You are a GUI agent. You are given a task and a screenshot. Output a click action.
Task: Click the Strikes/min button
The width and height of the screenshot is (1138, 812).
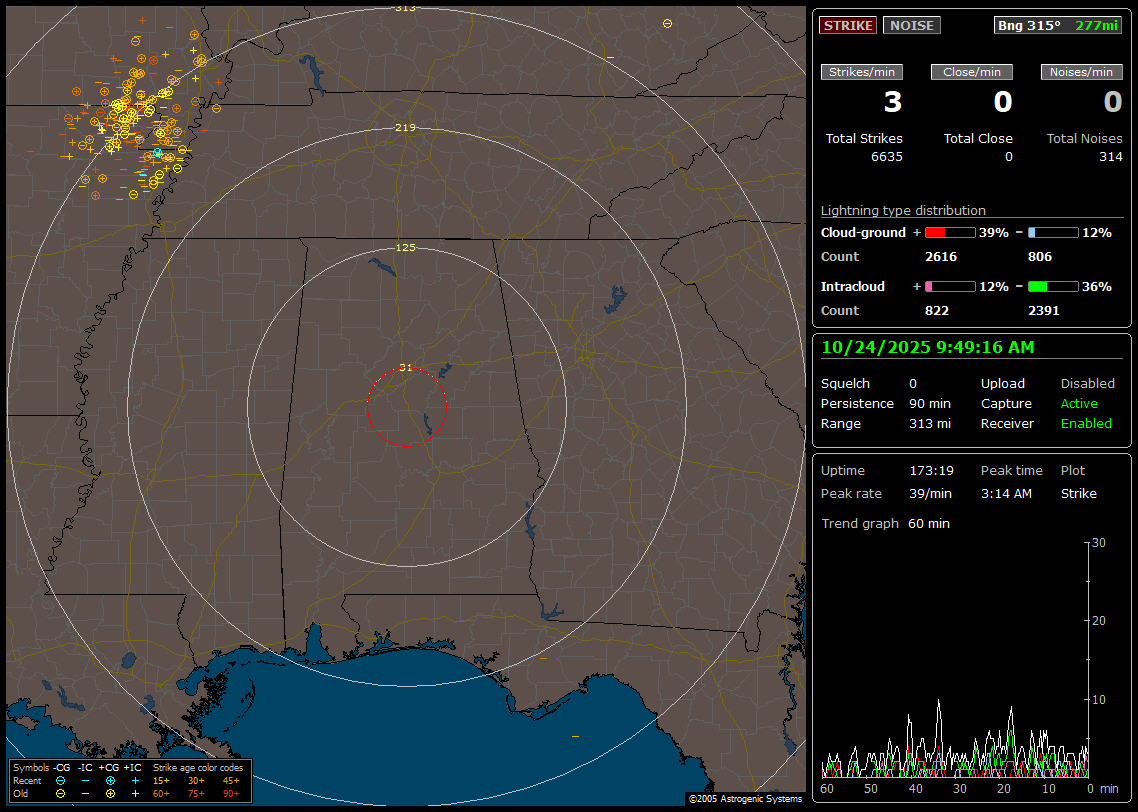pos(862,72)
